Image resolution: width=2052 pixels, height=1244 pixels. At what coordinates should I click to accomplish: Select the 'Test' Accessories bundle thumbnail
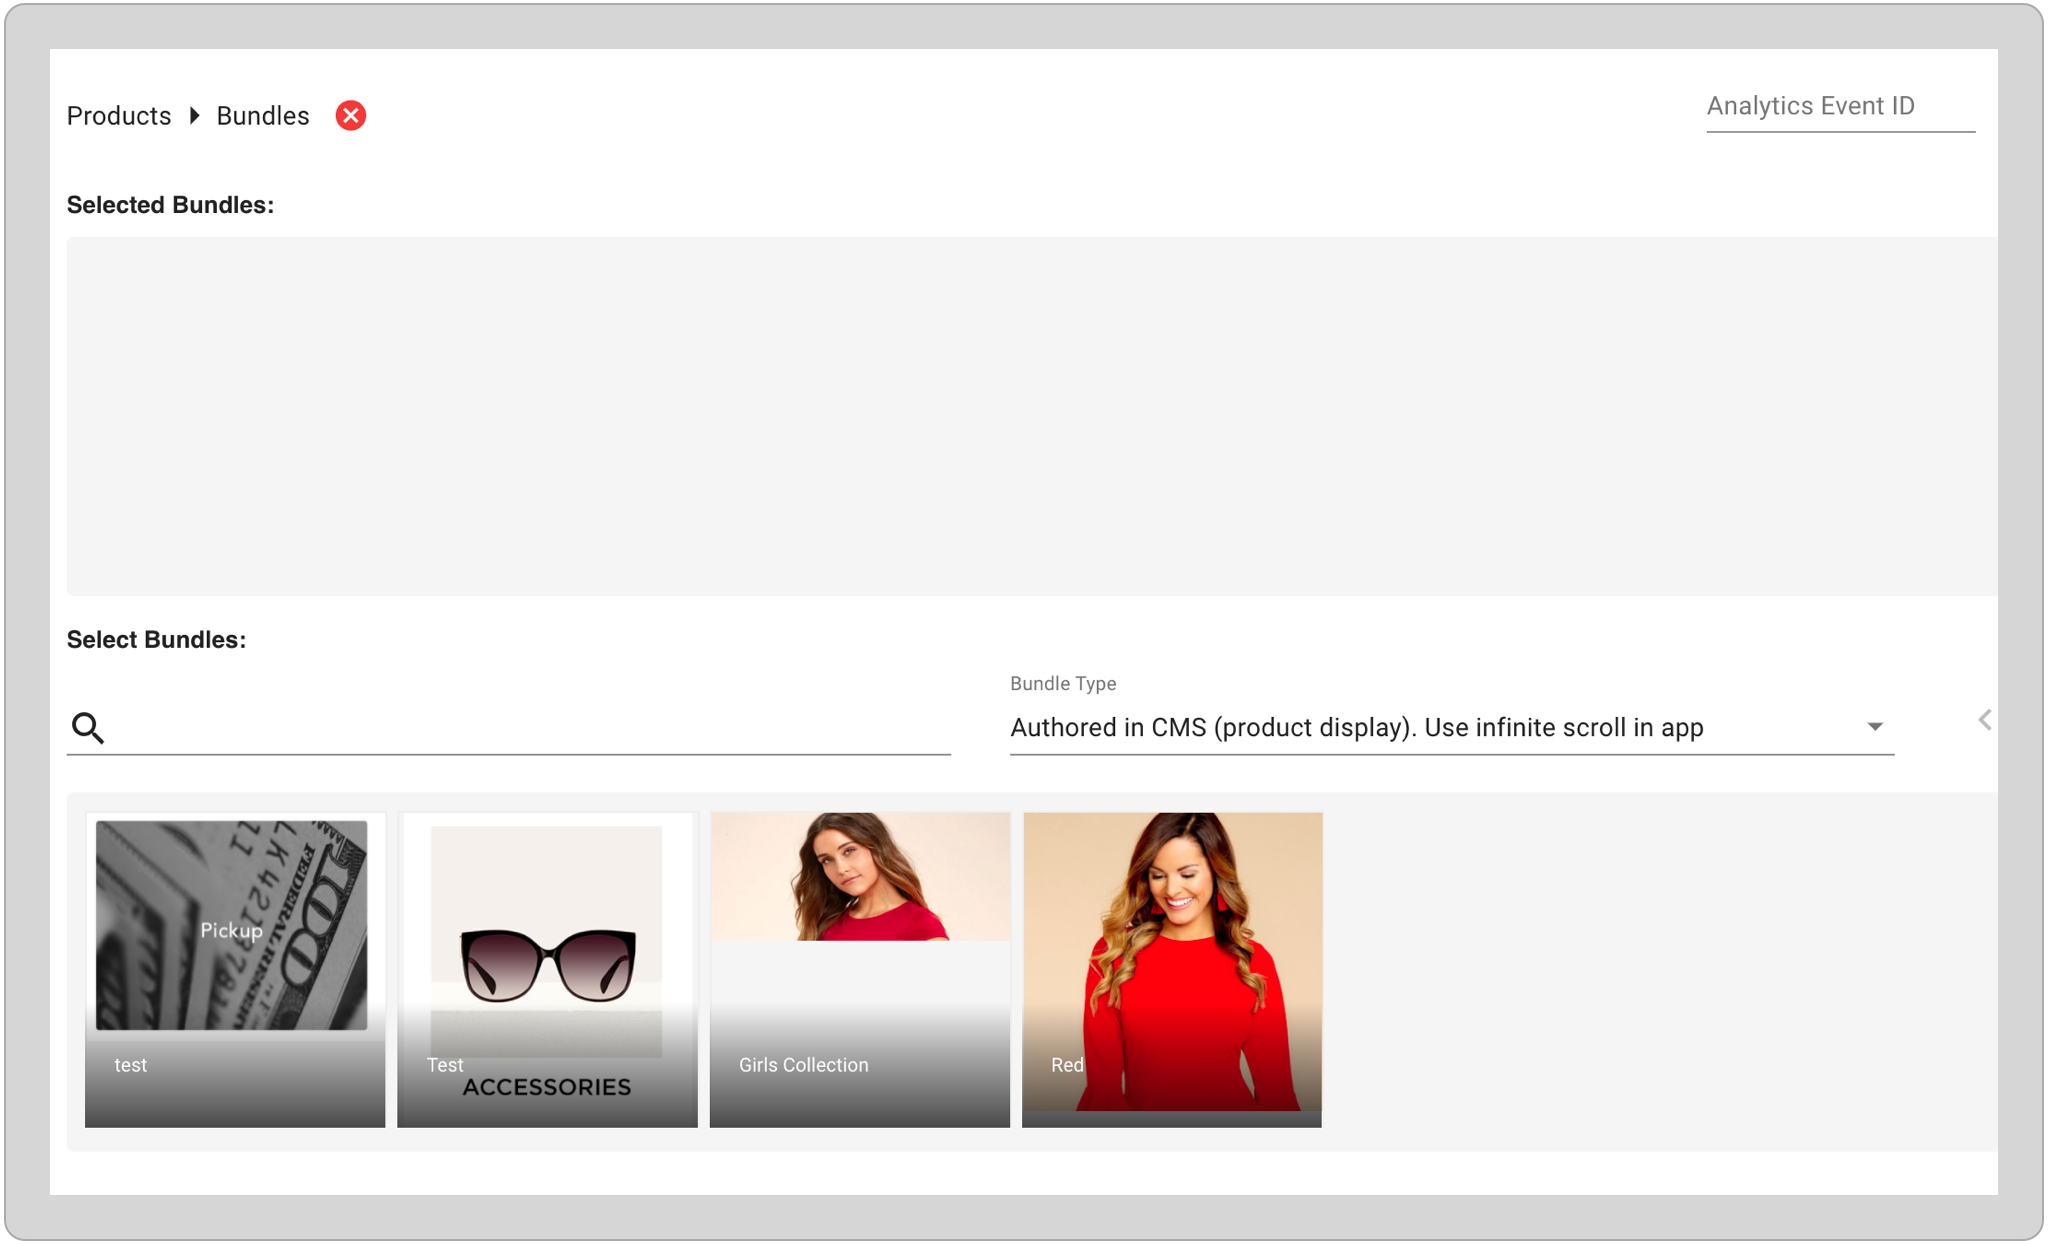coord(547,969)
